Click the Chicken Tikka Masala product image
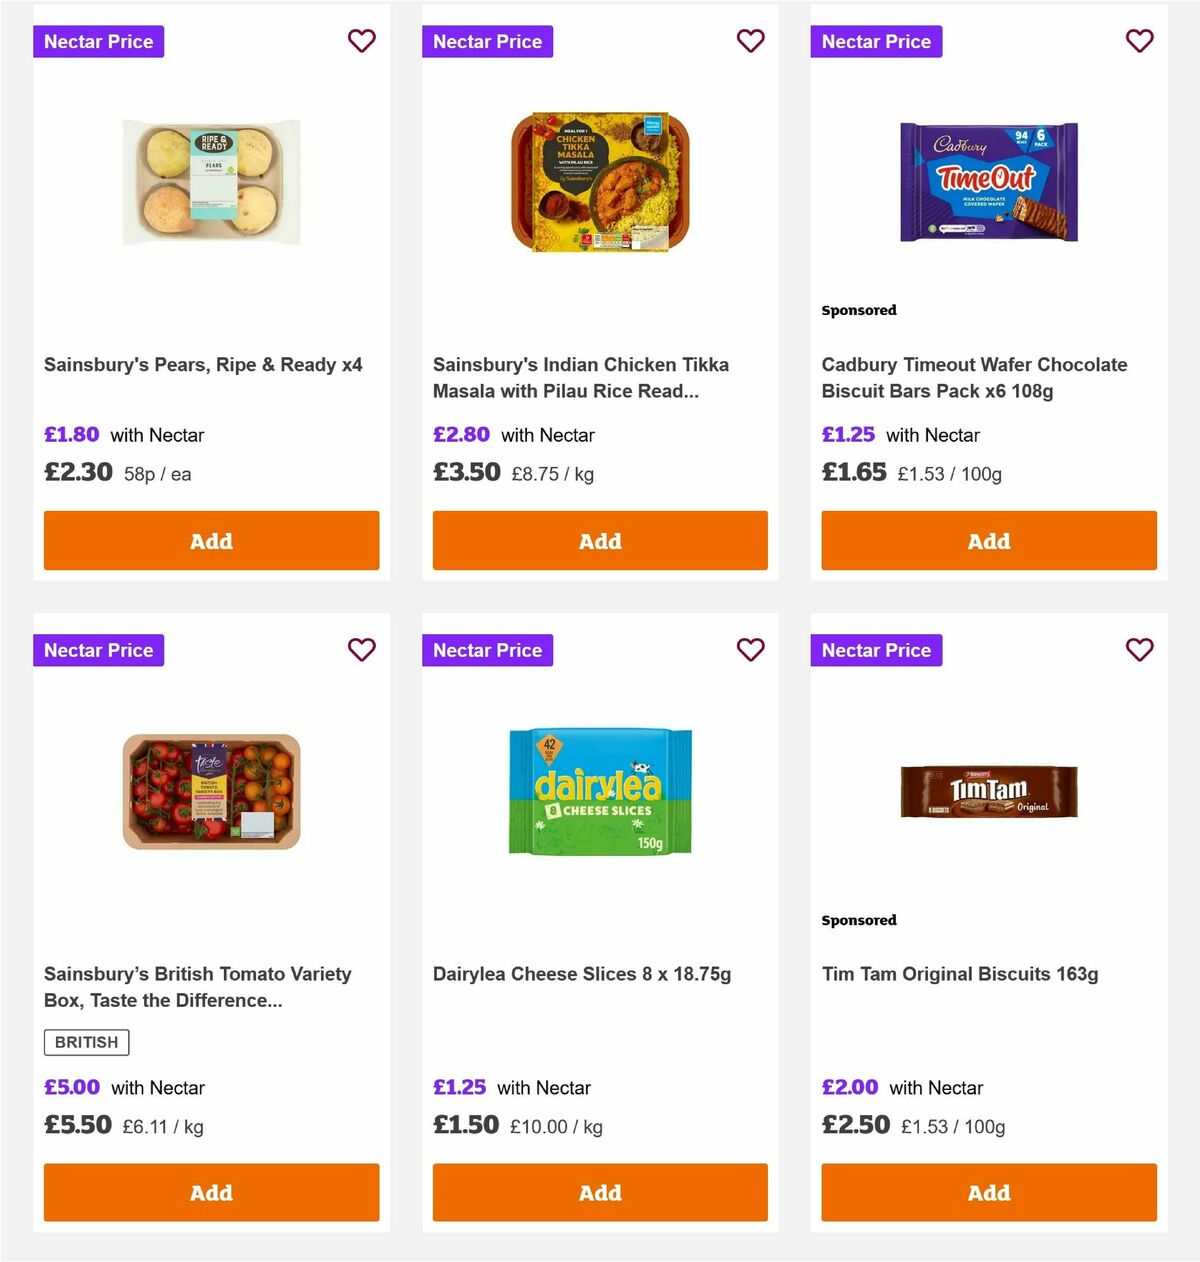1200x1262 pixels. 600,180
